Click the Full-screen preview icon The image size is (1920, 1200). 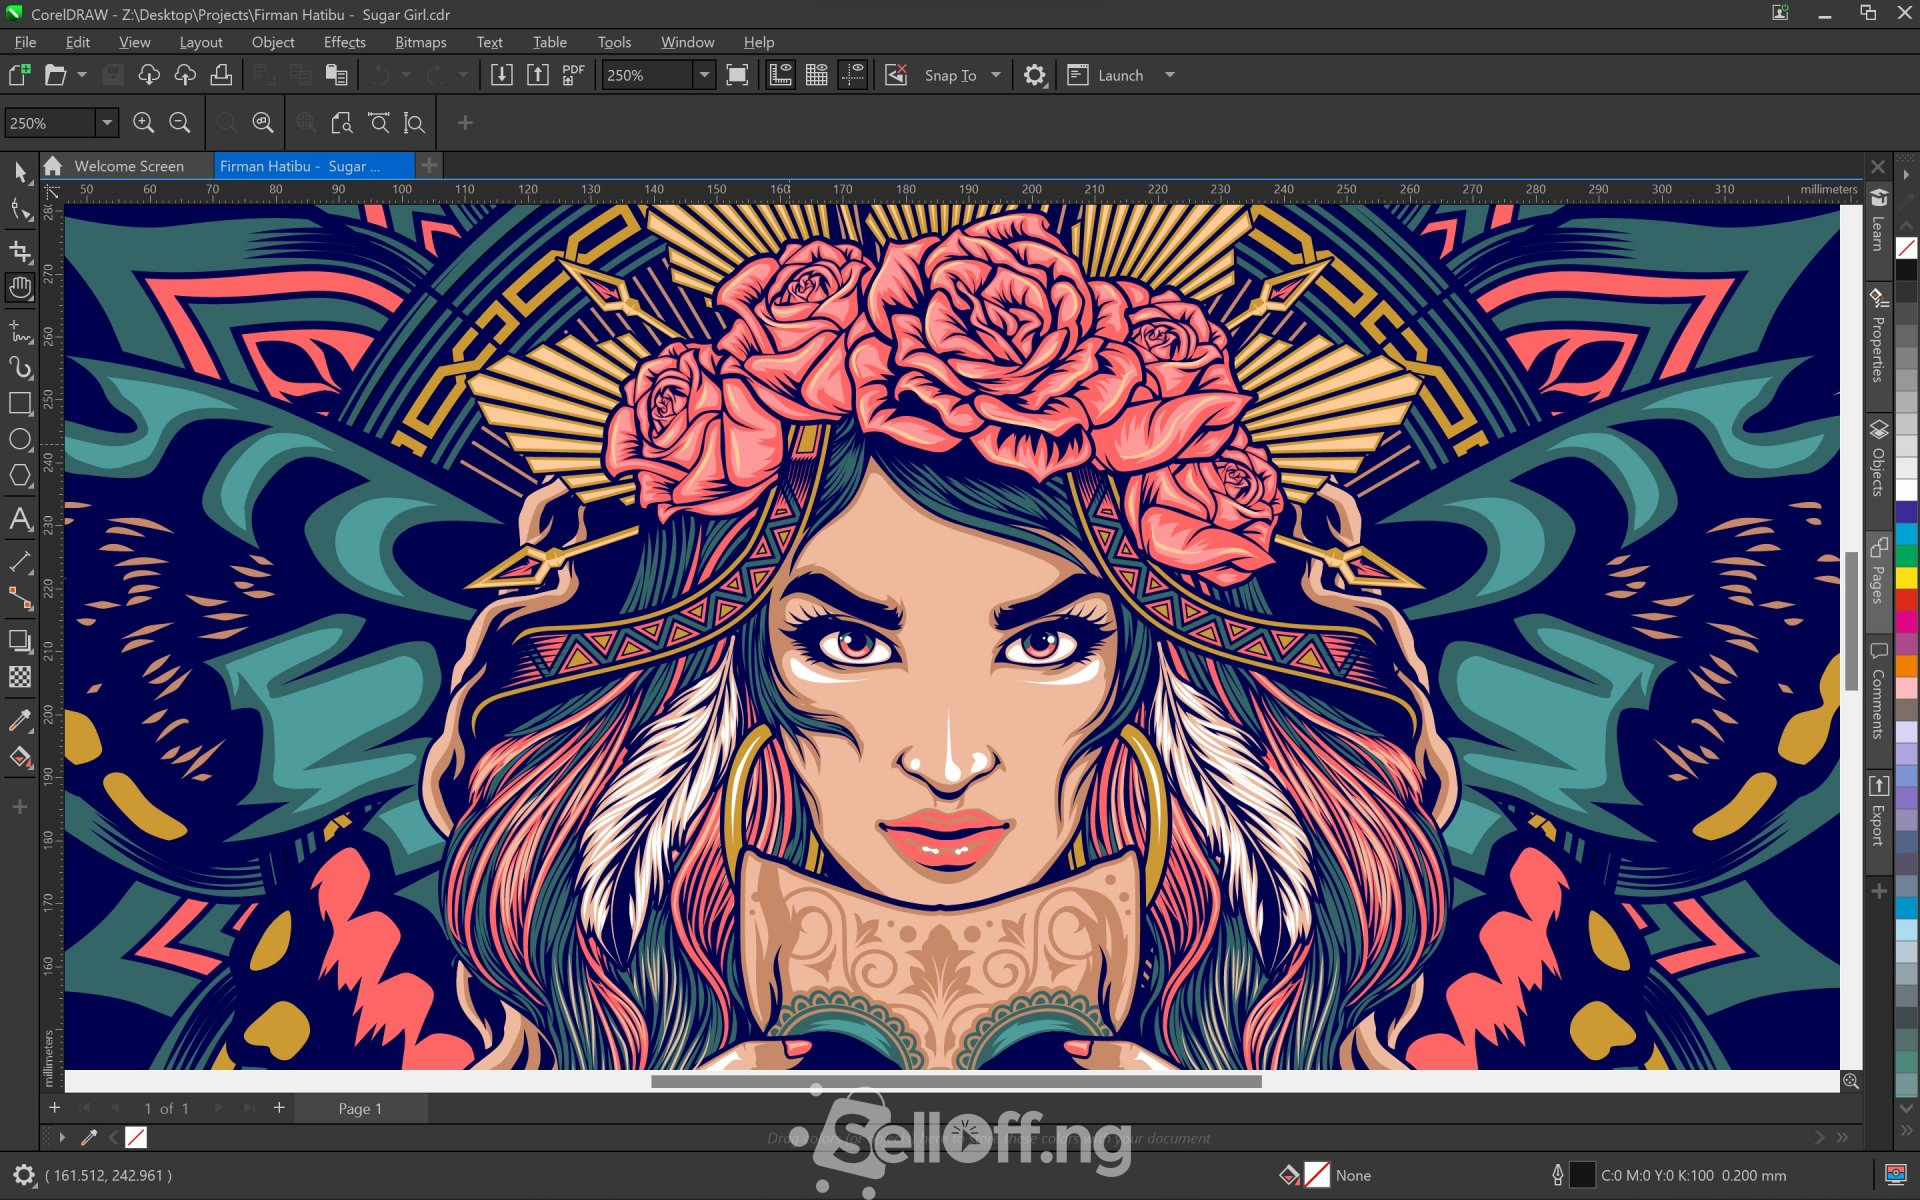[x=737, y=75]
